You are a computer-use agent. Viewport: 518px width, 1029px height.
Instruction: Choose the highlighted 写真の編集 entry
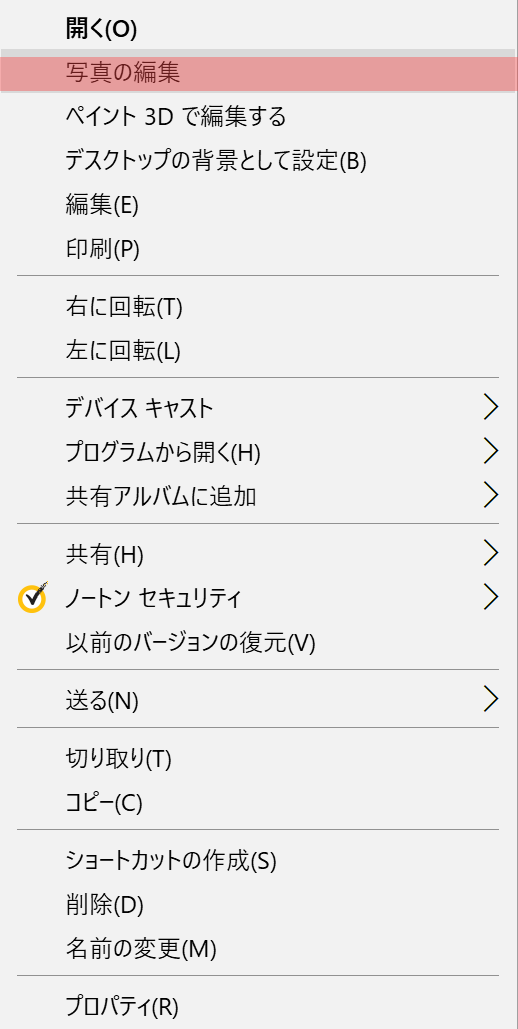point(259,73)
